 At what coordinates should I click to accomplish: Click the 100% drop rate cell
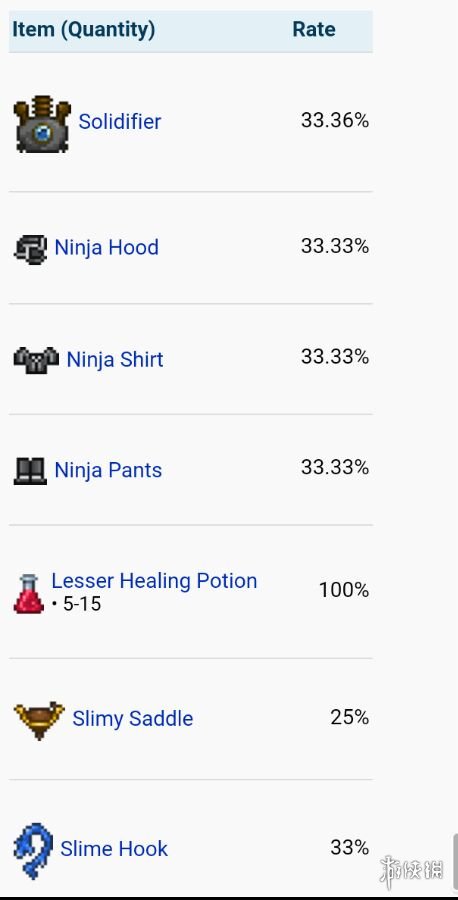pos(344,590)
